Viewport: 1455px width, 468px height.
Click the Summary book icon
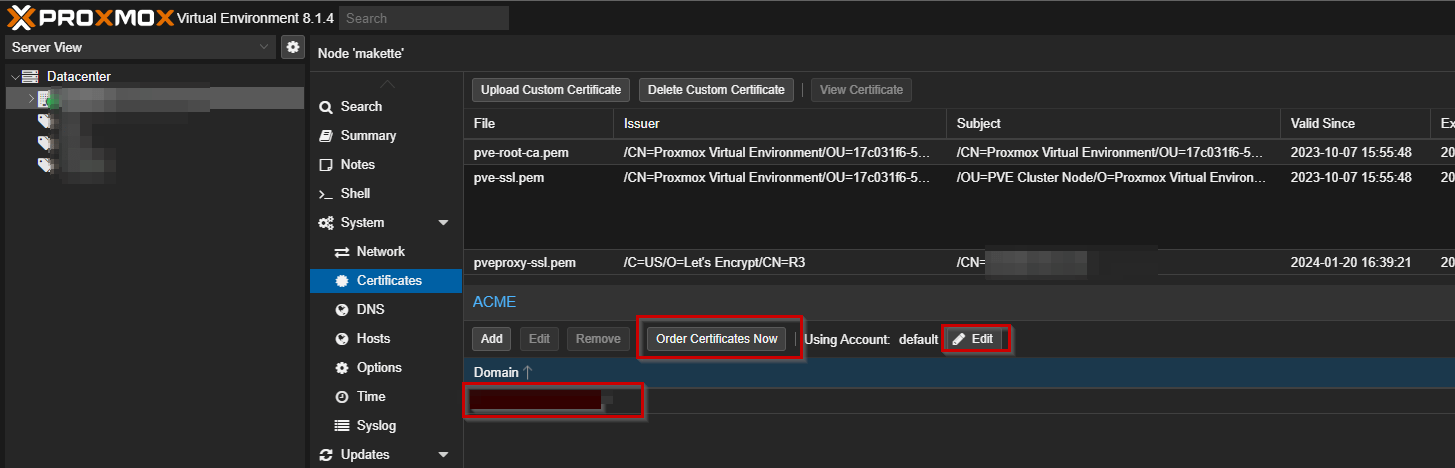325,135
